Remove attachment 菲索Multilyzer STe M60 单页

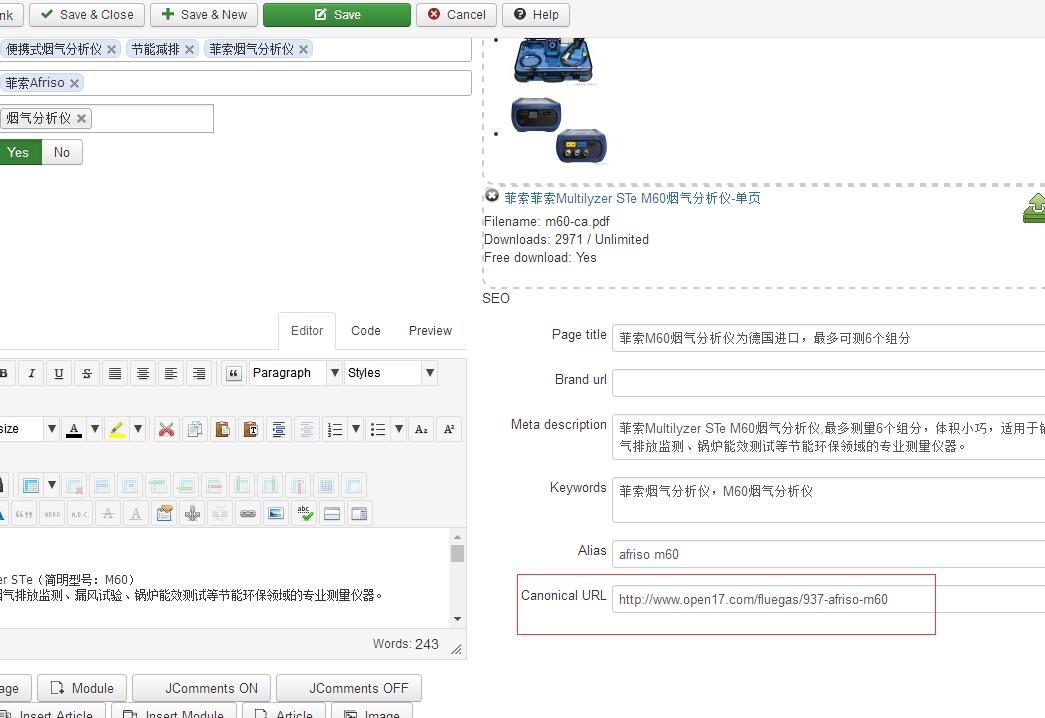[x=492, y=195]
